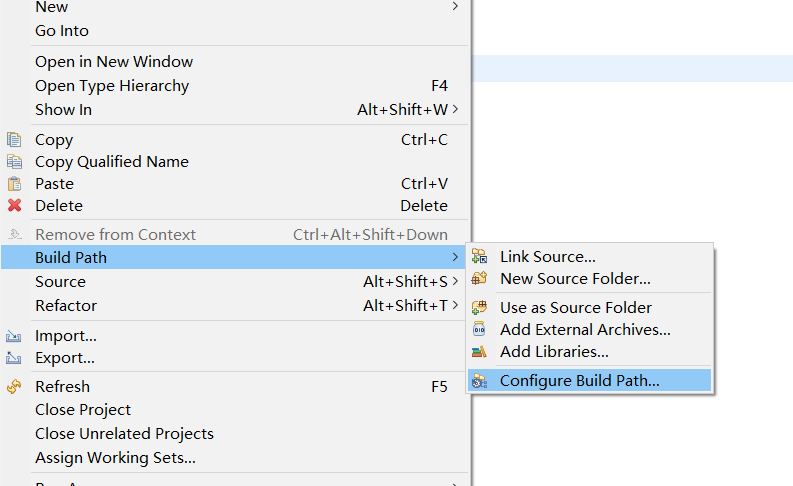
Task: Select Open Type Hierarchy
Action: [112, 86]
